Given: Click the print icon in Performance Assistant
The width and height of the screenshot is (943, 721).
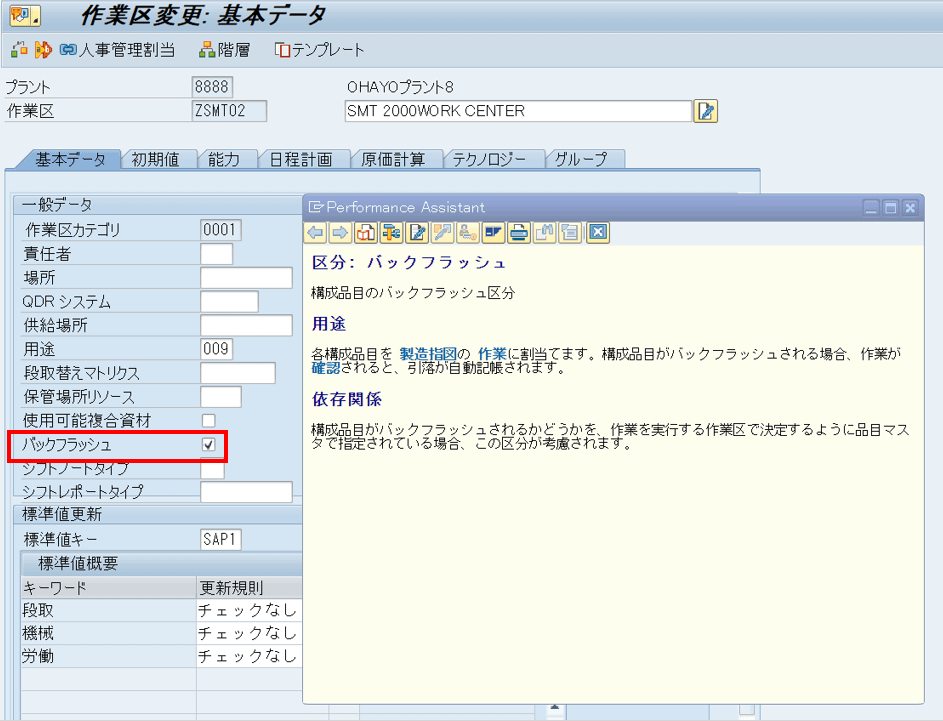Looking at the screenshot, I should point(518,233).
